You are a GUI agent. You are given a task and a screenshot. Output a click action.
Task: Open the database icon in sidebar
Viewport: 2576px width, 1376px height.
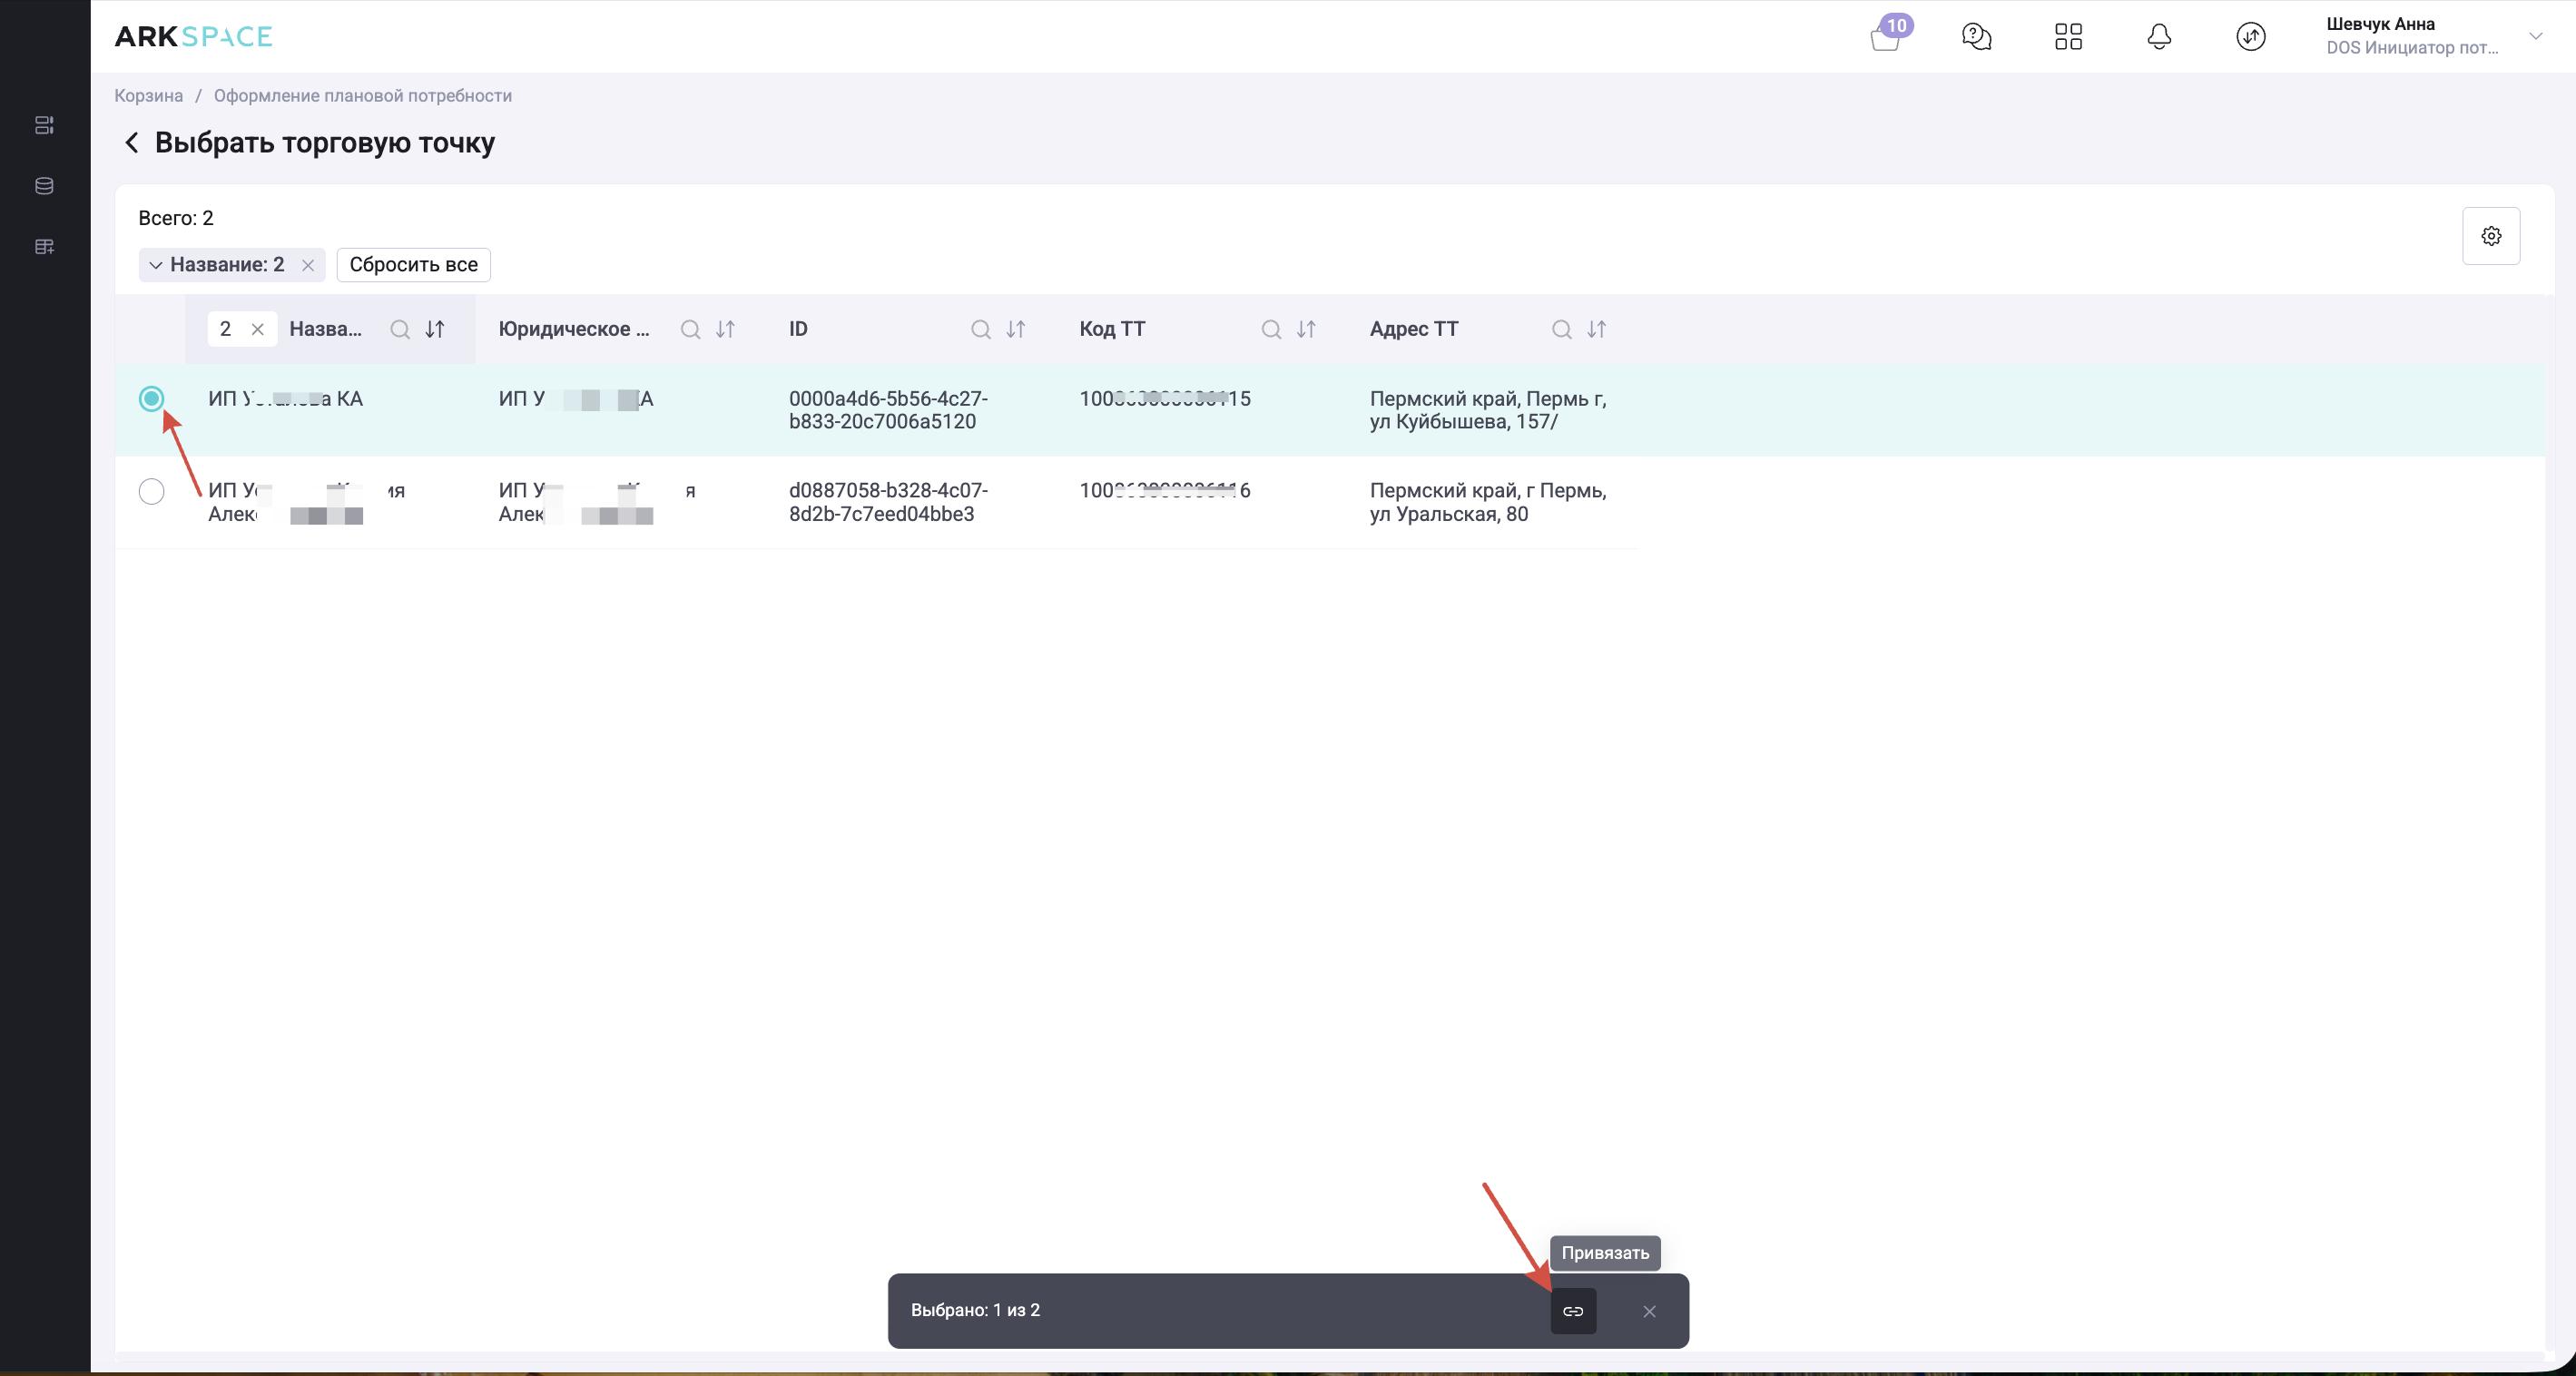(44, 186)
